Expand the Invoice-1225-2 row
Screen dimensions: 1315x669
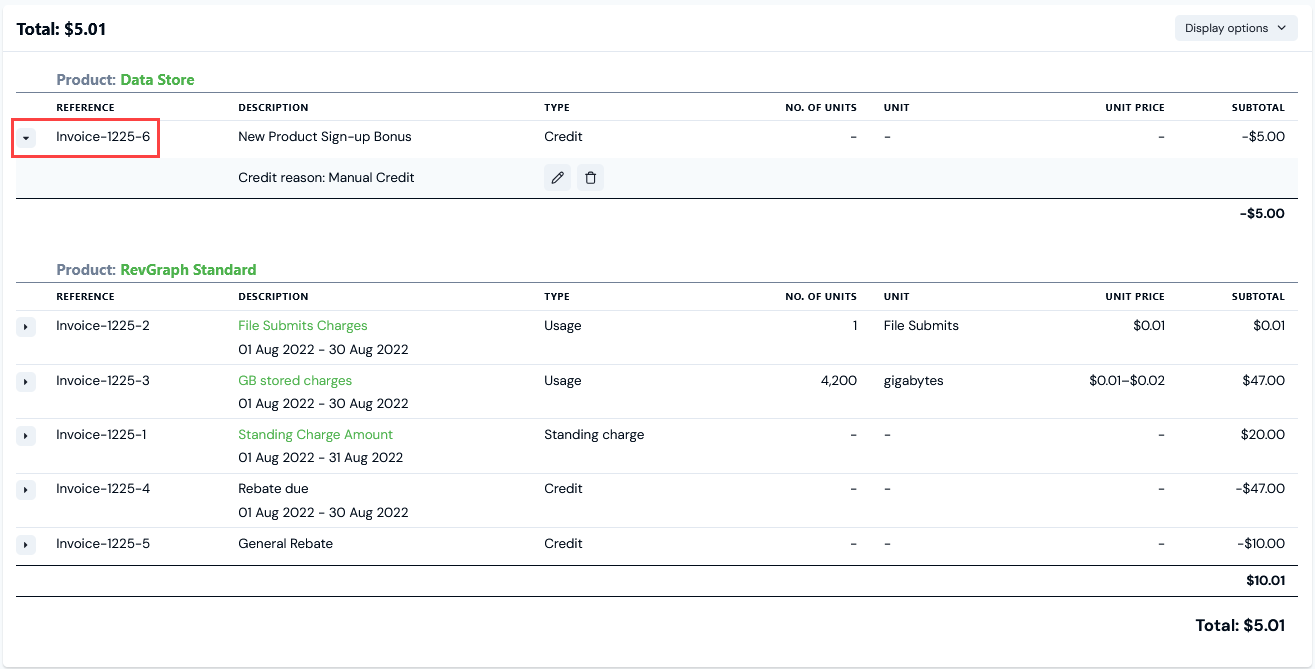click(x=26, y=327)
